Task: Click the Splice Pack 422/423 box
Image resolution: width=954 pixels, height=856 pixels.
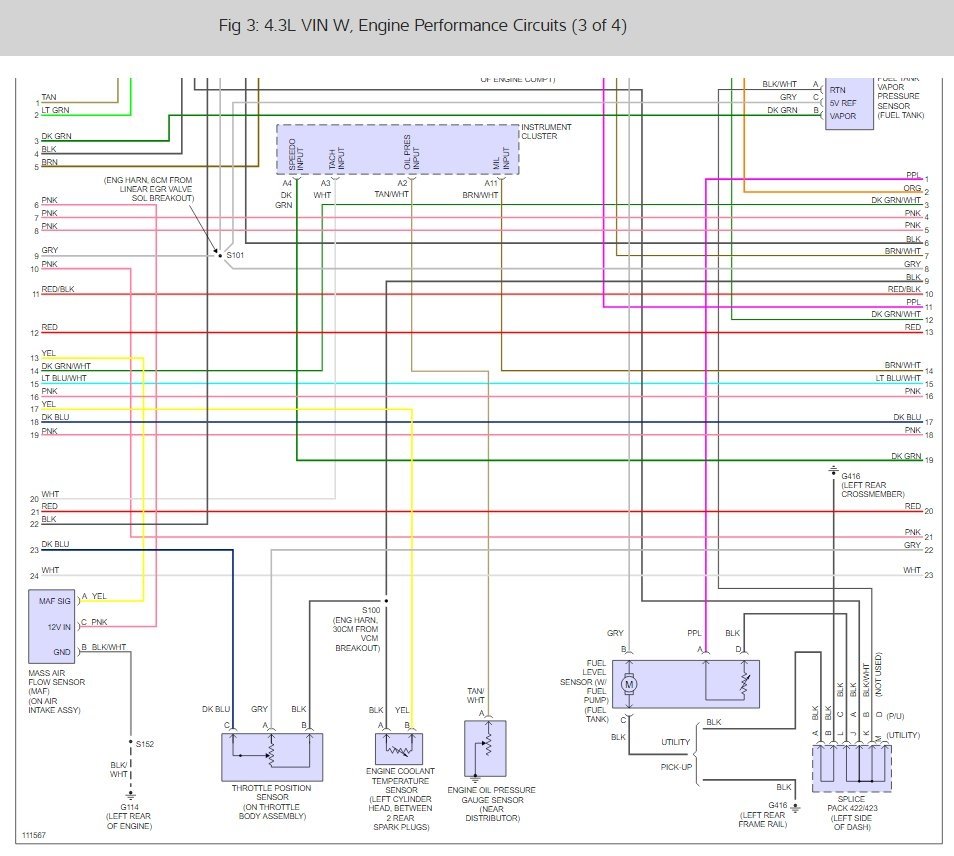Action: tap(852, 769)
